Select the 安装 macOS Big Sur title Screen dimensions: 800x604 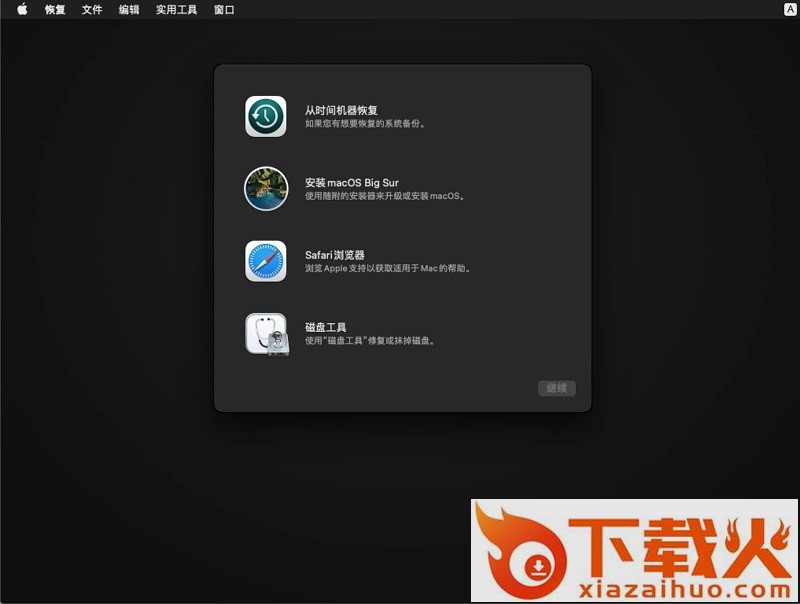352,183
